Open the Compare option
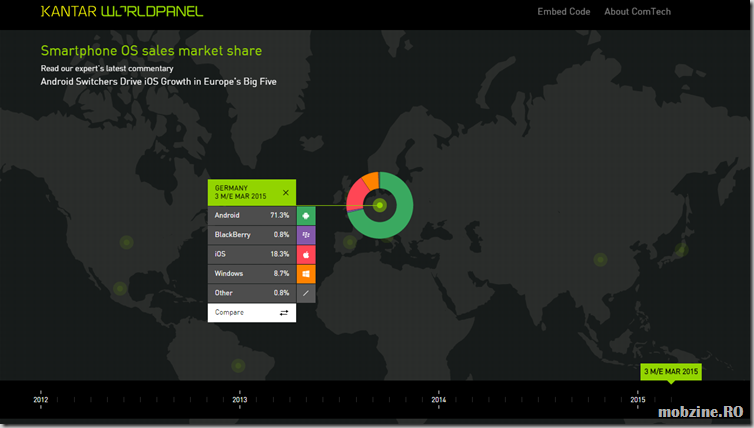This screenshot has height=428, width=754. click(251, 313)
